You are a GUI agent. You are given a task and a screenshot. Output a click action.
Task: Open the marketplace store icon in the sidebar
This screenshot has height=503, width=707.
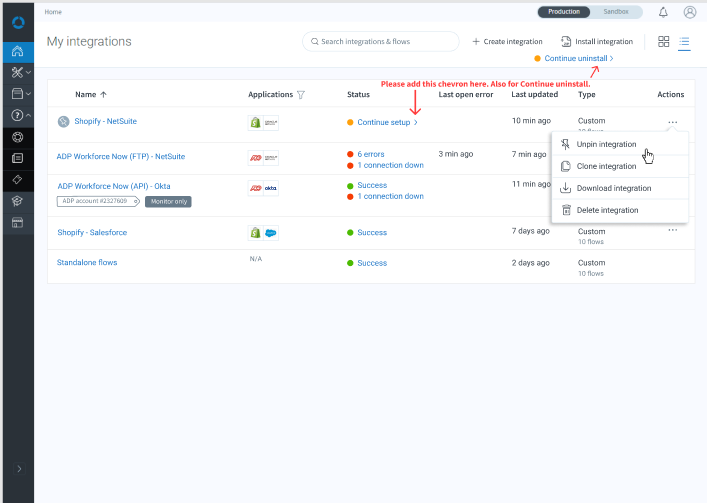(17, 221)
